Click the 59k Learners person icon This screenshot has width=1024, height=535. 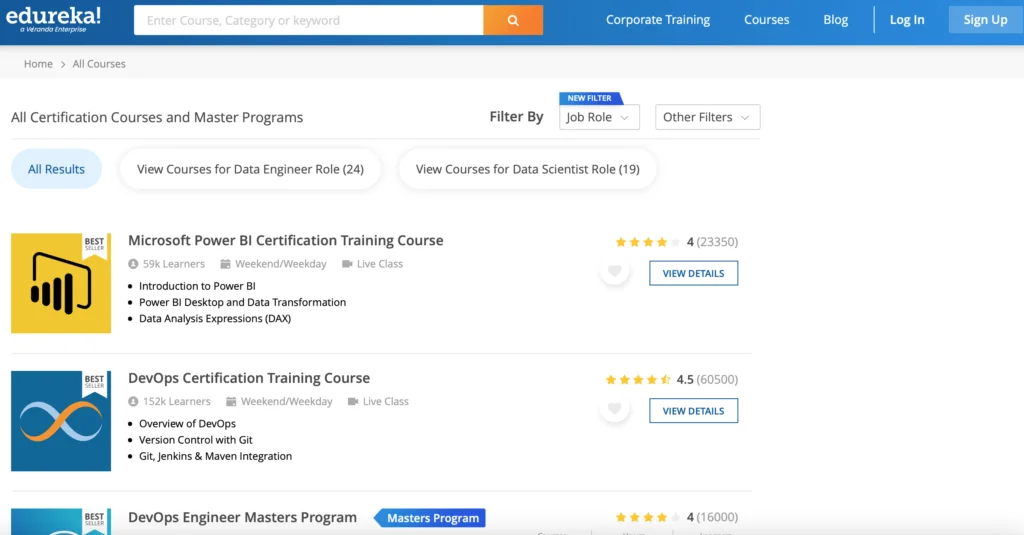point(133,264)
